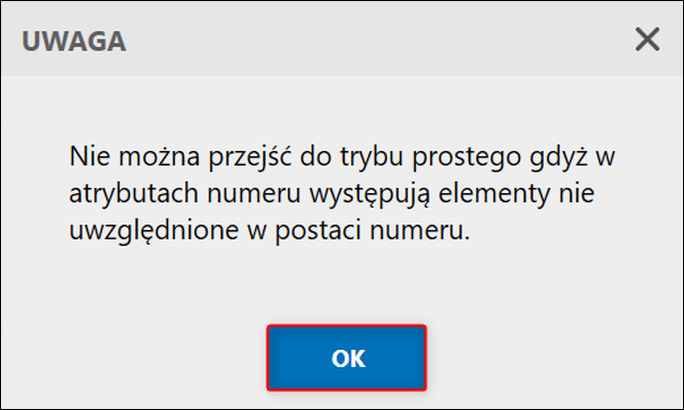Screen dimensions: 684x410
Task: Click the word "atrybutach" in the message
Action: click(x=134, y=194)
